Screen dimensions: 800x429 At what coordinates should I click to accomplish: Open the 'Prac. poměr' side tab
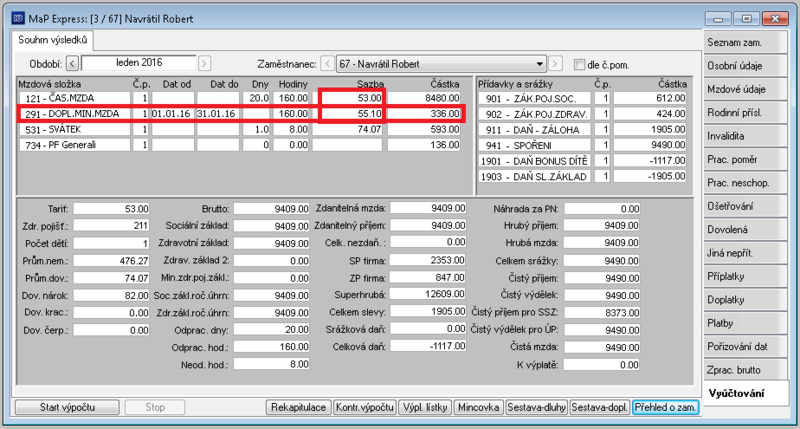[x=744, y=160]
